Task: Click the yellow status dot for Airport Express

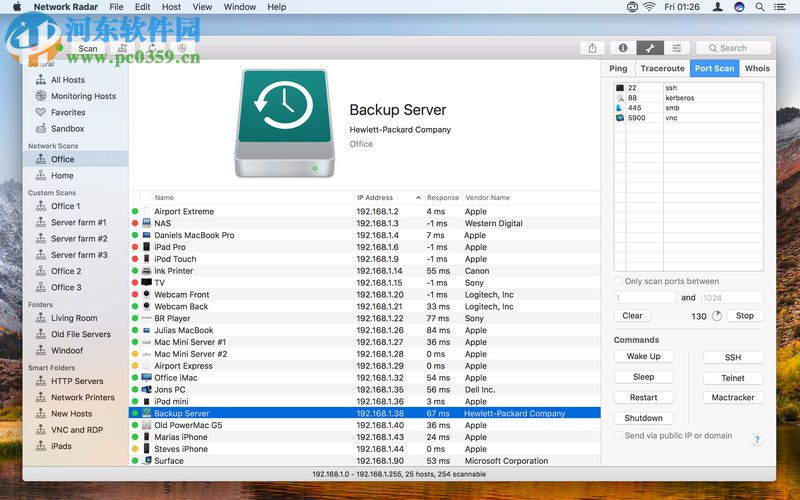Action: [135, 366]
